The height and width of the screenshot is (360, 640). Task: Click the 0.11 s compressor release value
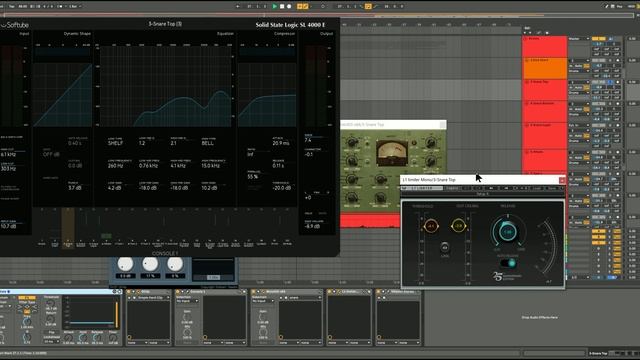coord(278,166)
